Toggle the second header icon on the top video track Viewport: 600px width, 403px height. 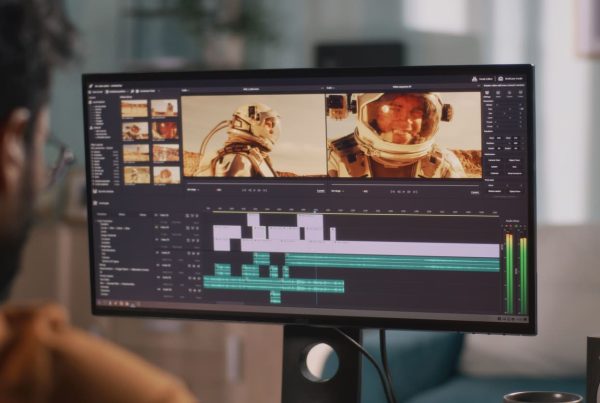click(192, 216)
